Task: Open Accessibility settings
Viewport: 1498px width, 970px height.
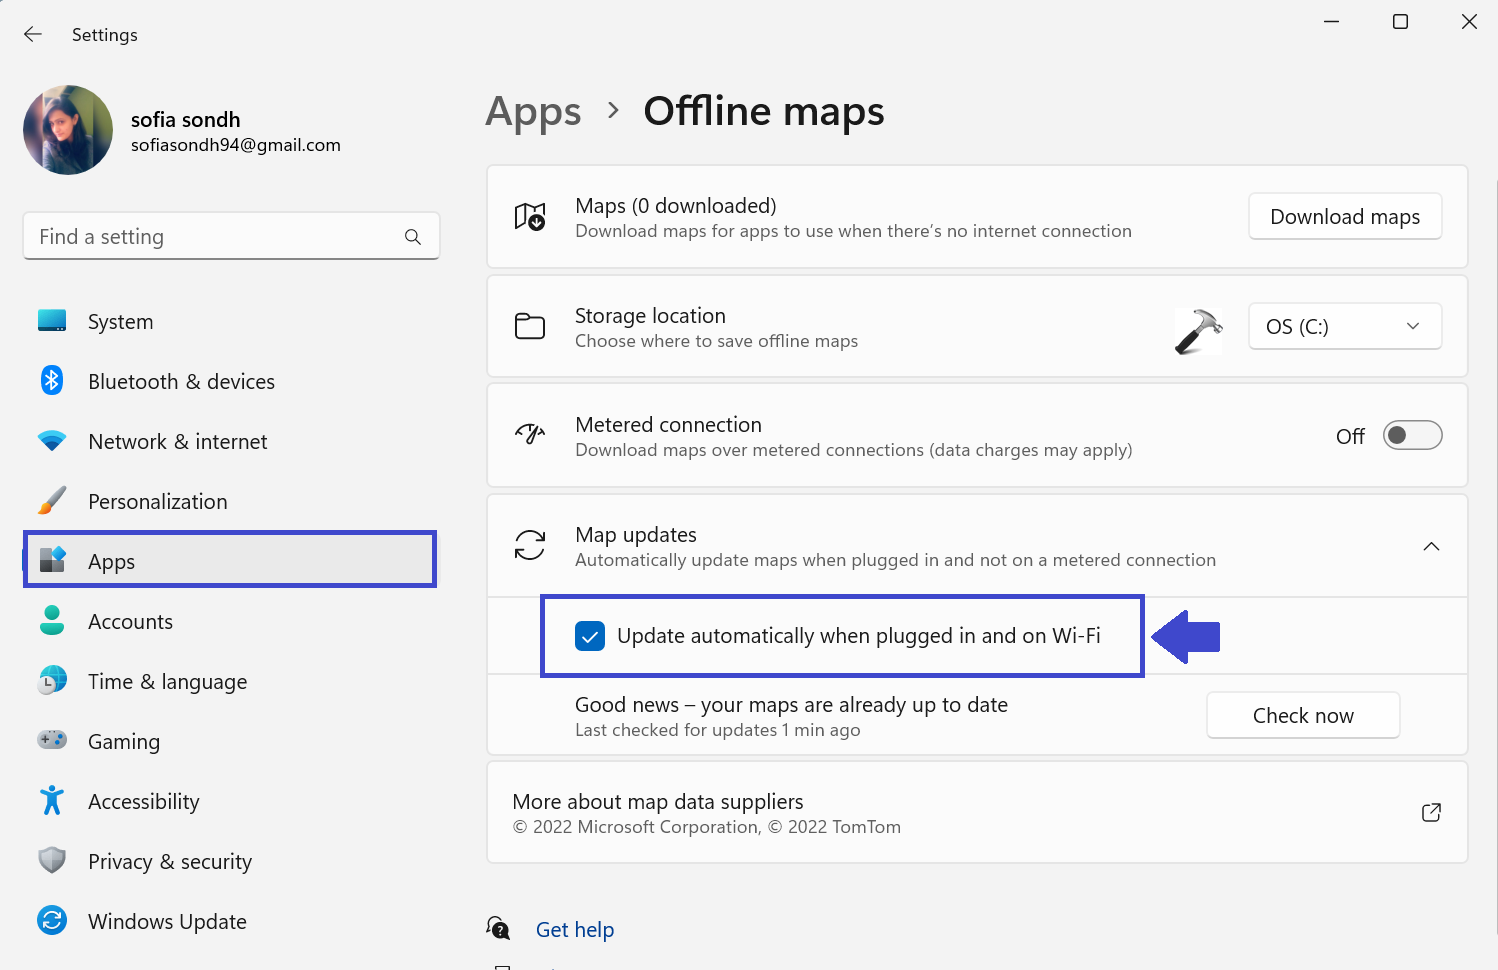Action: pos(143,802)
